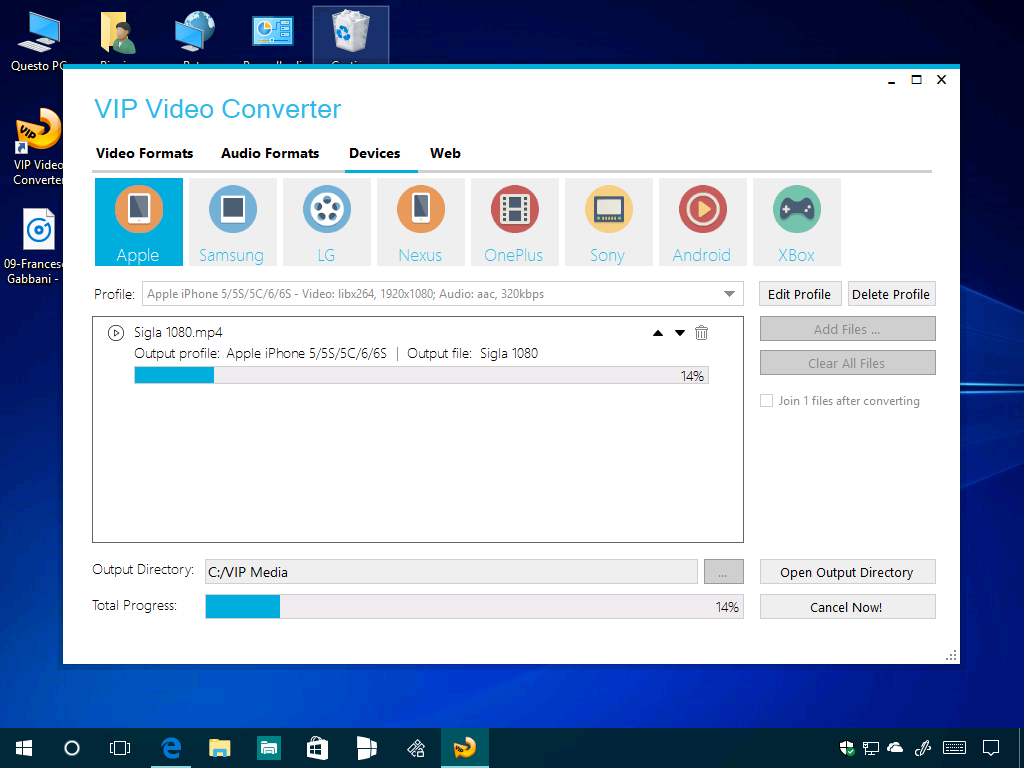Open Cortana search circle
Viewport: 1024px width, 768px height.
[x=72, y=748]
